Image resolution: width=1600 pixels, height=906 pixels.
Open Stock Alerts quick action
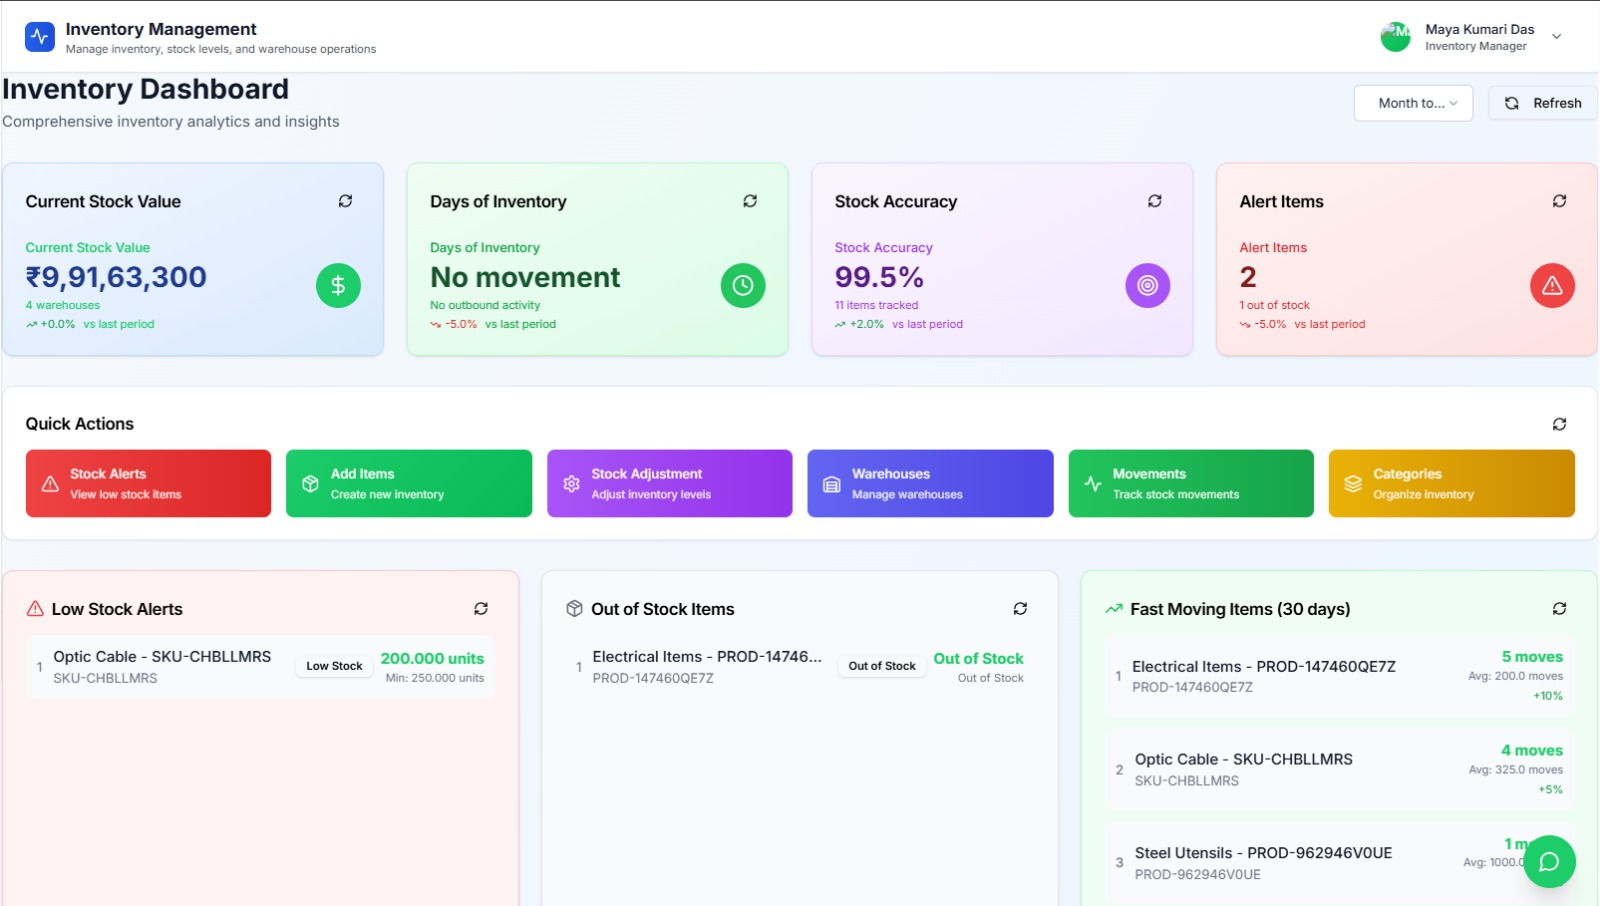148,483
